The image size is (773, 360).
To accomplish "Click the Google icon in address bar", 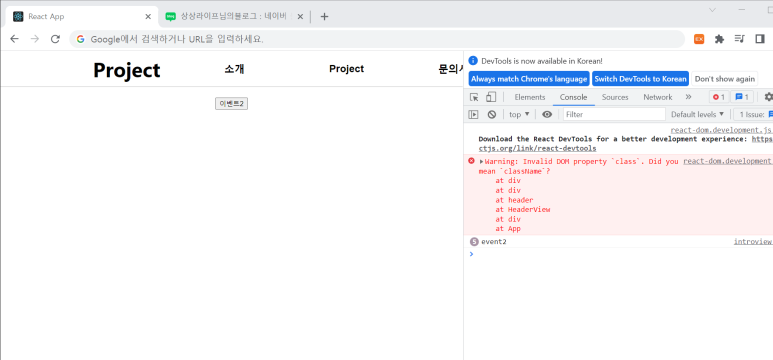I will [80, 39].
